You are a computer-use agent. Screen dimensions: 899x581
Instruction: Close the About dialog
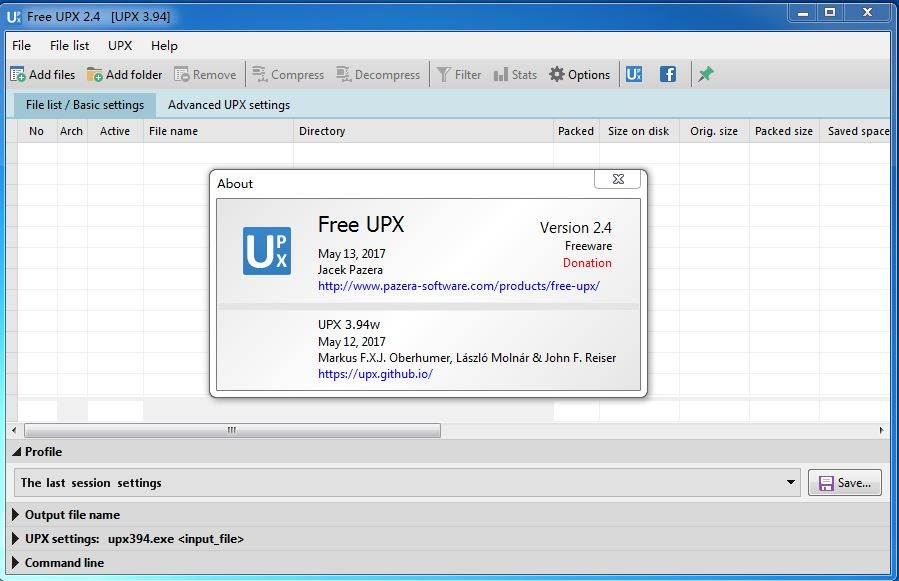(x=617, y=179)
